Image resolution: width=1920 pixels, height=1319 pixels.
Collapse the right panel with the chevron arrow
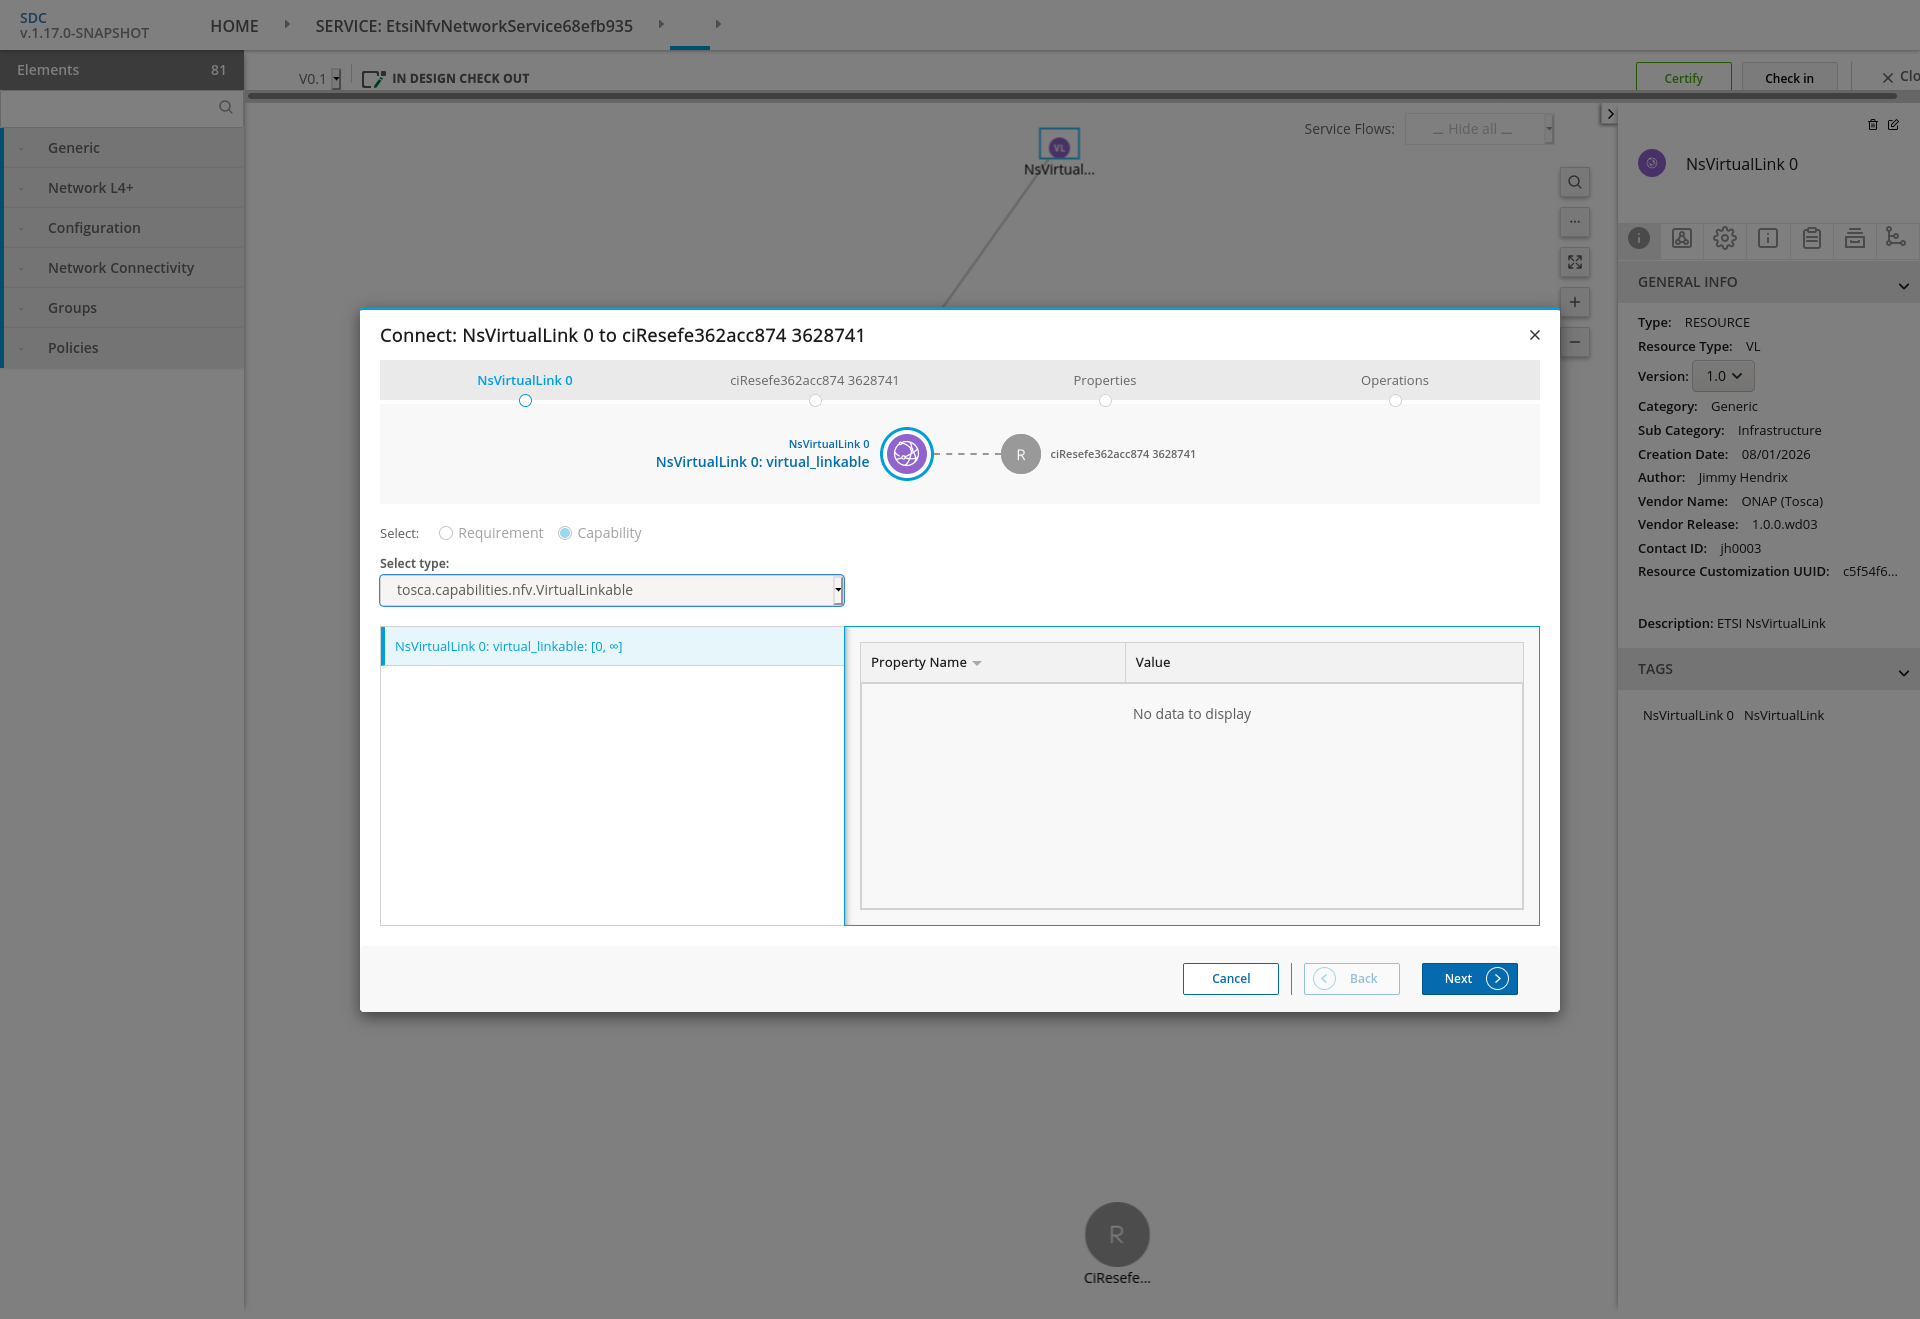(x=1609, y=114)
